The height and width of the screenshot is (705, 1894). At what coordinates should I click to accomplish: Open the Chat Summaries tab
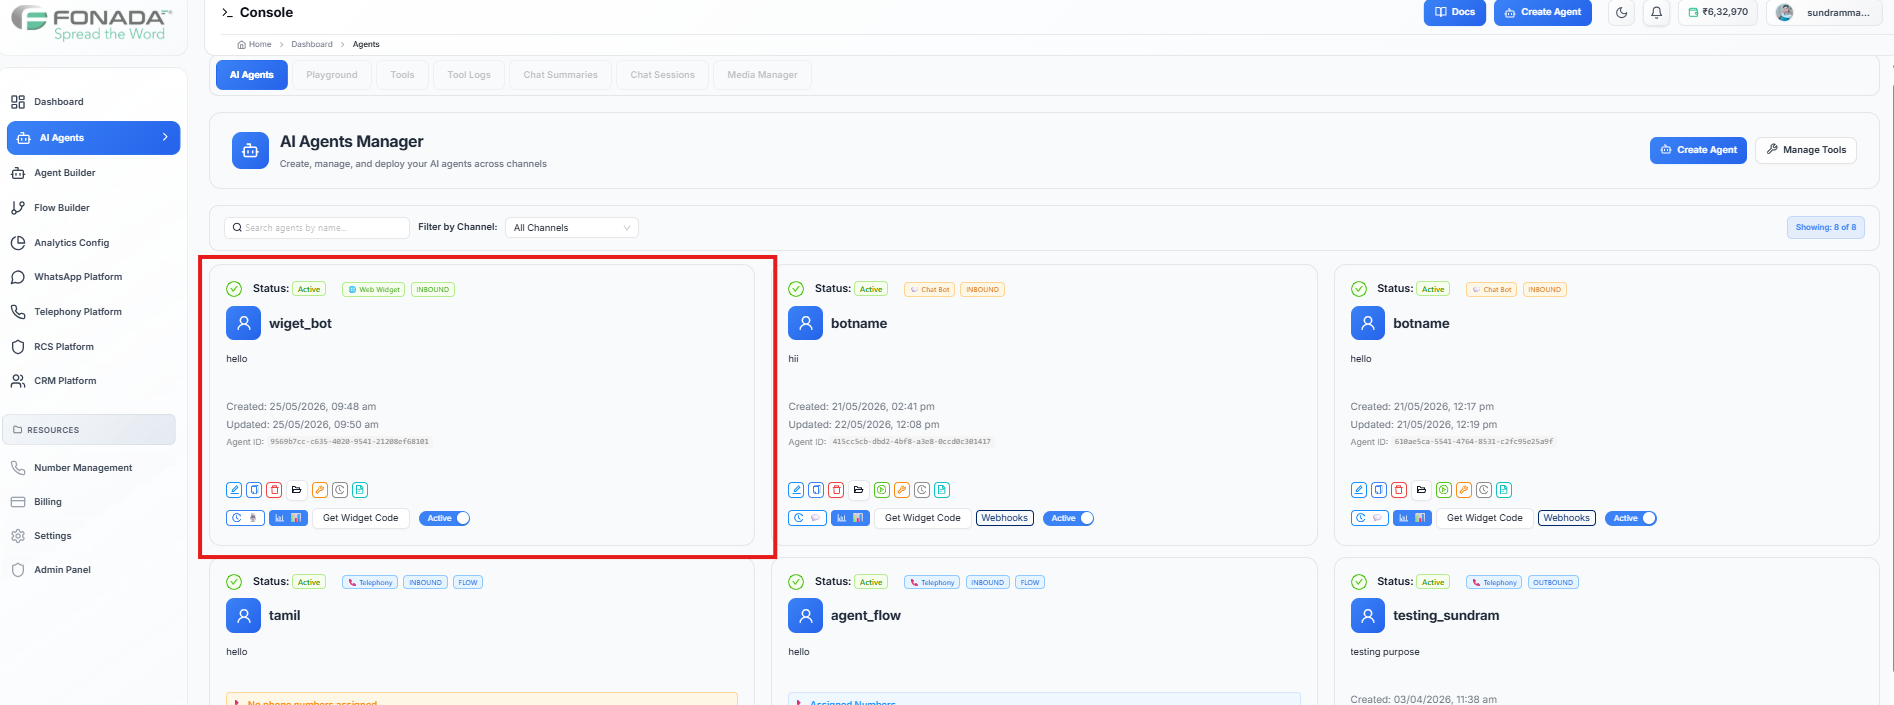(560, 75)
